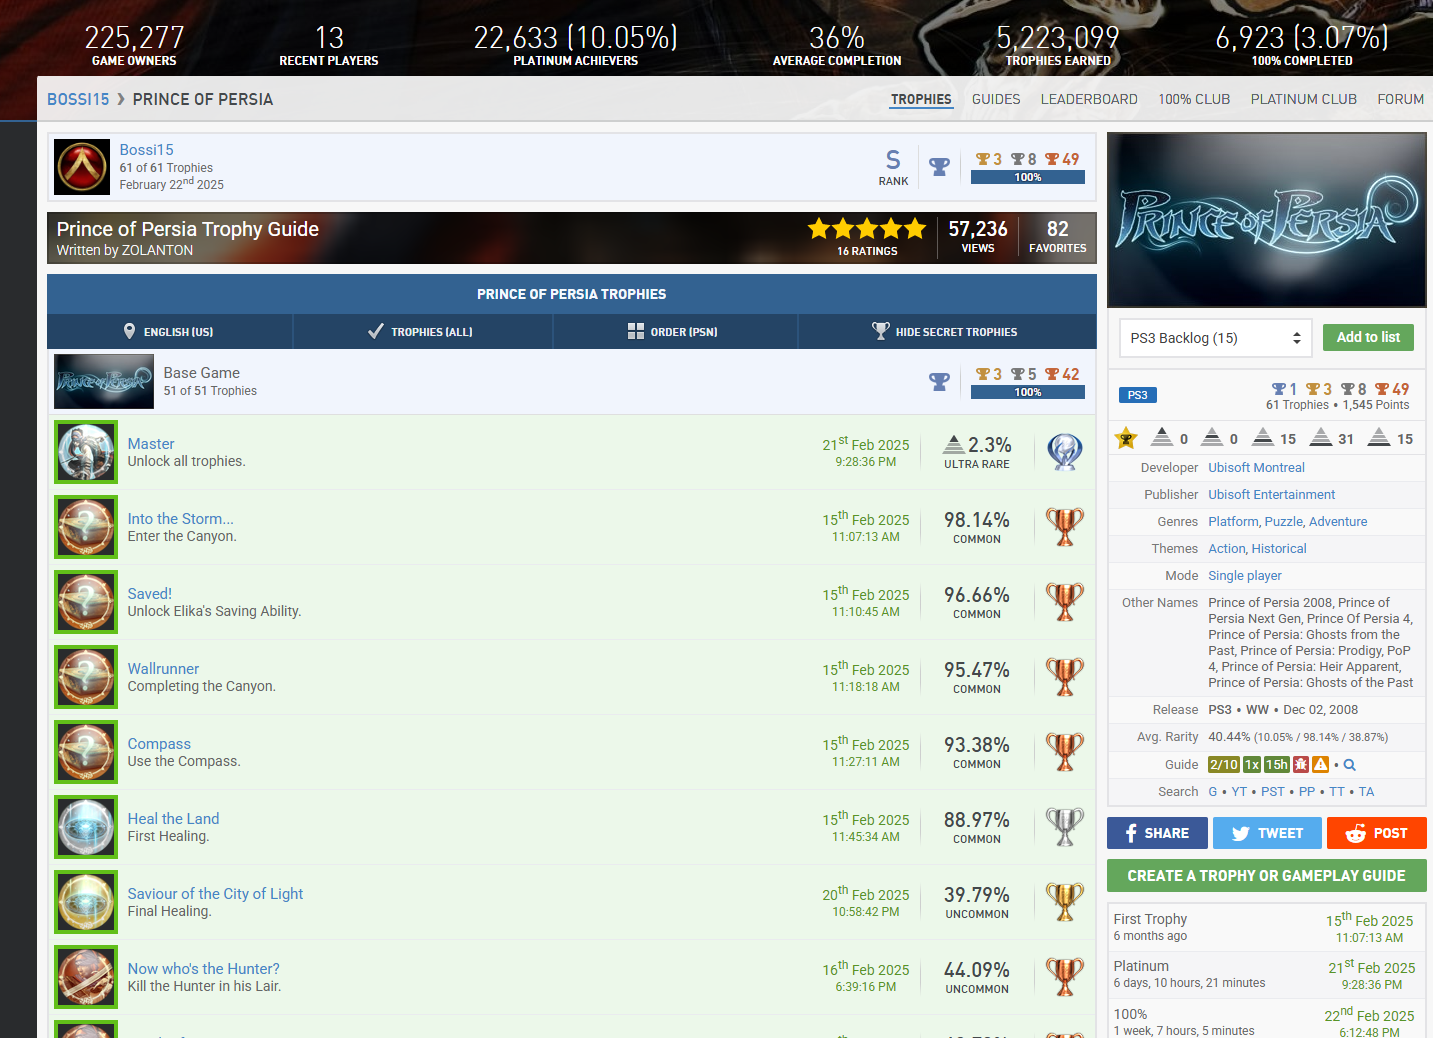Click the checkmark icon for Trophies (All)
The width and height of the screenshot is (1433, 1038).
pyautogui.click(x=376, y=331)
